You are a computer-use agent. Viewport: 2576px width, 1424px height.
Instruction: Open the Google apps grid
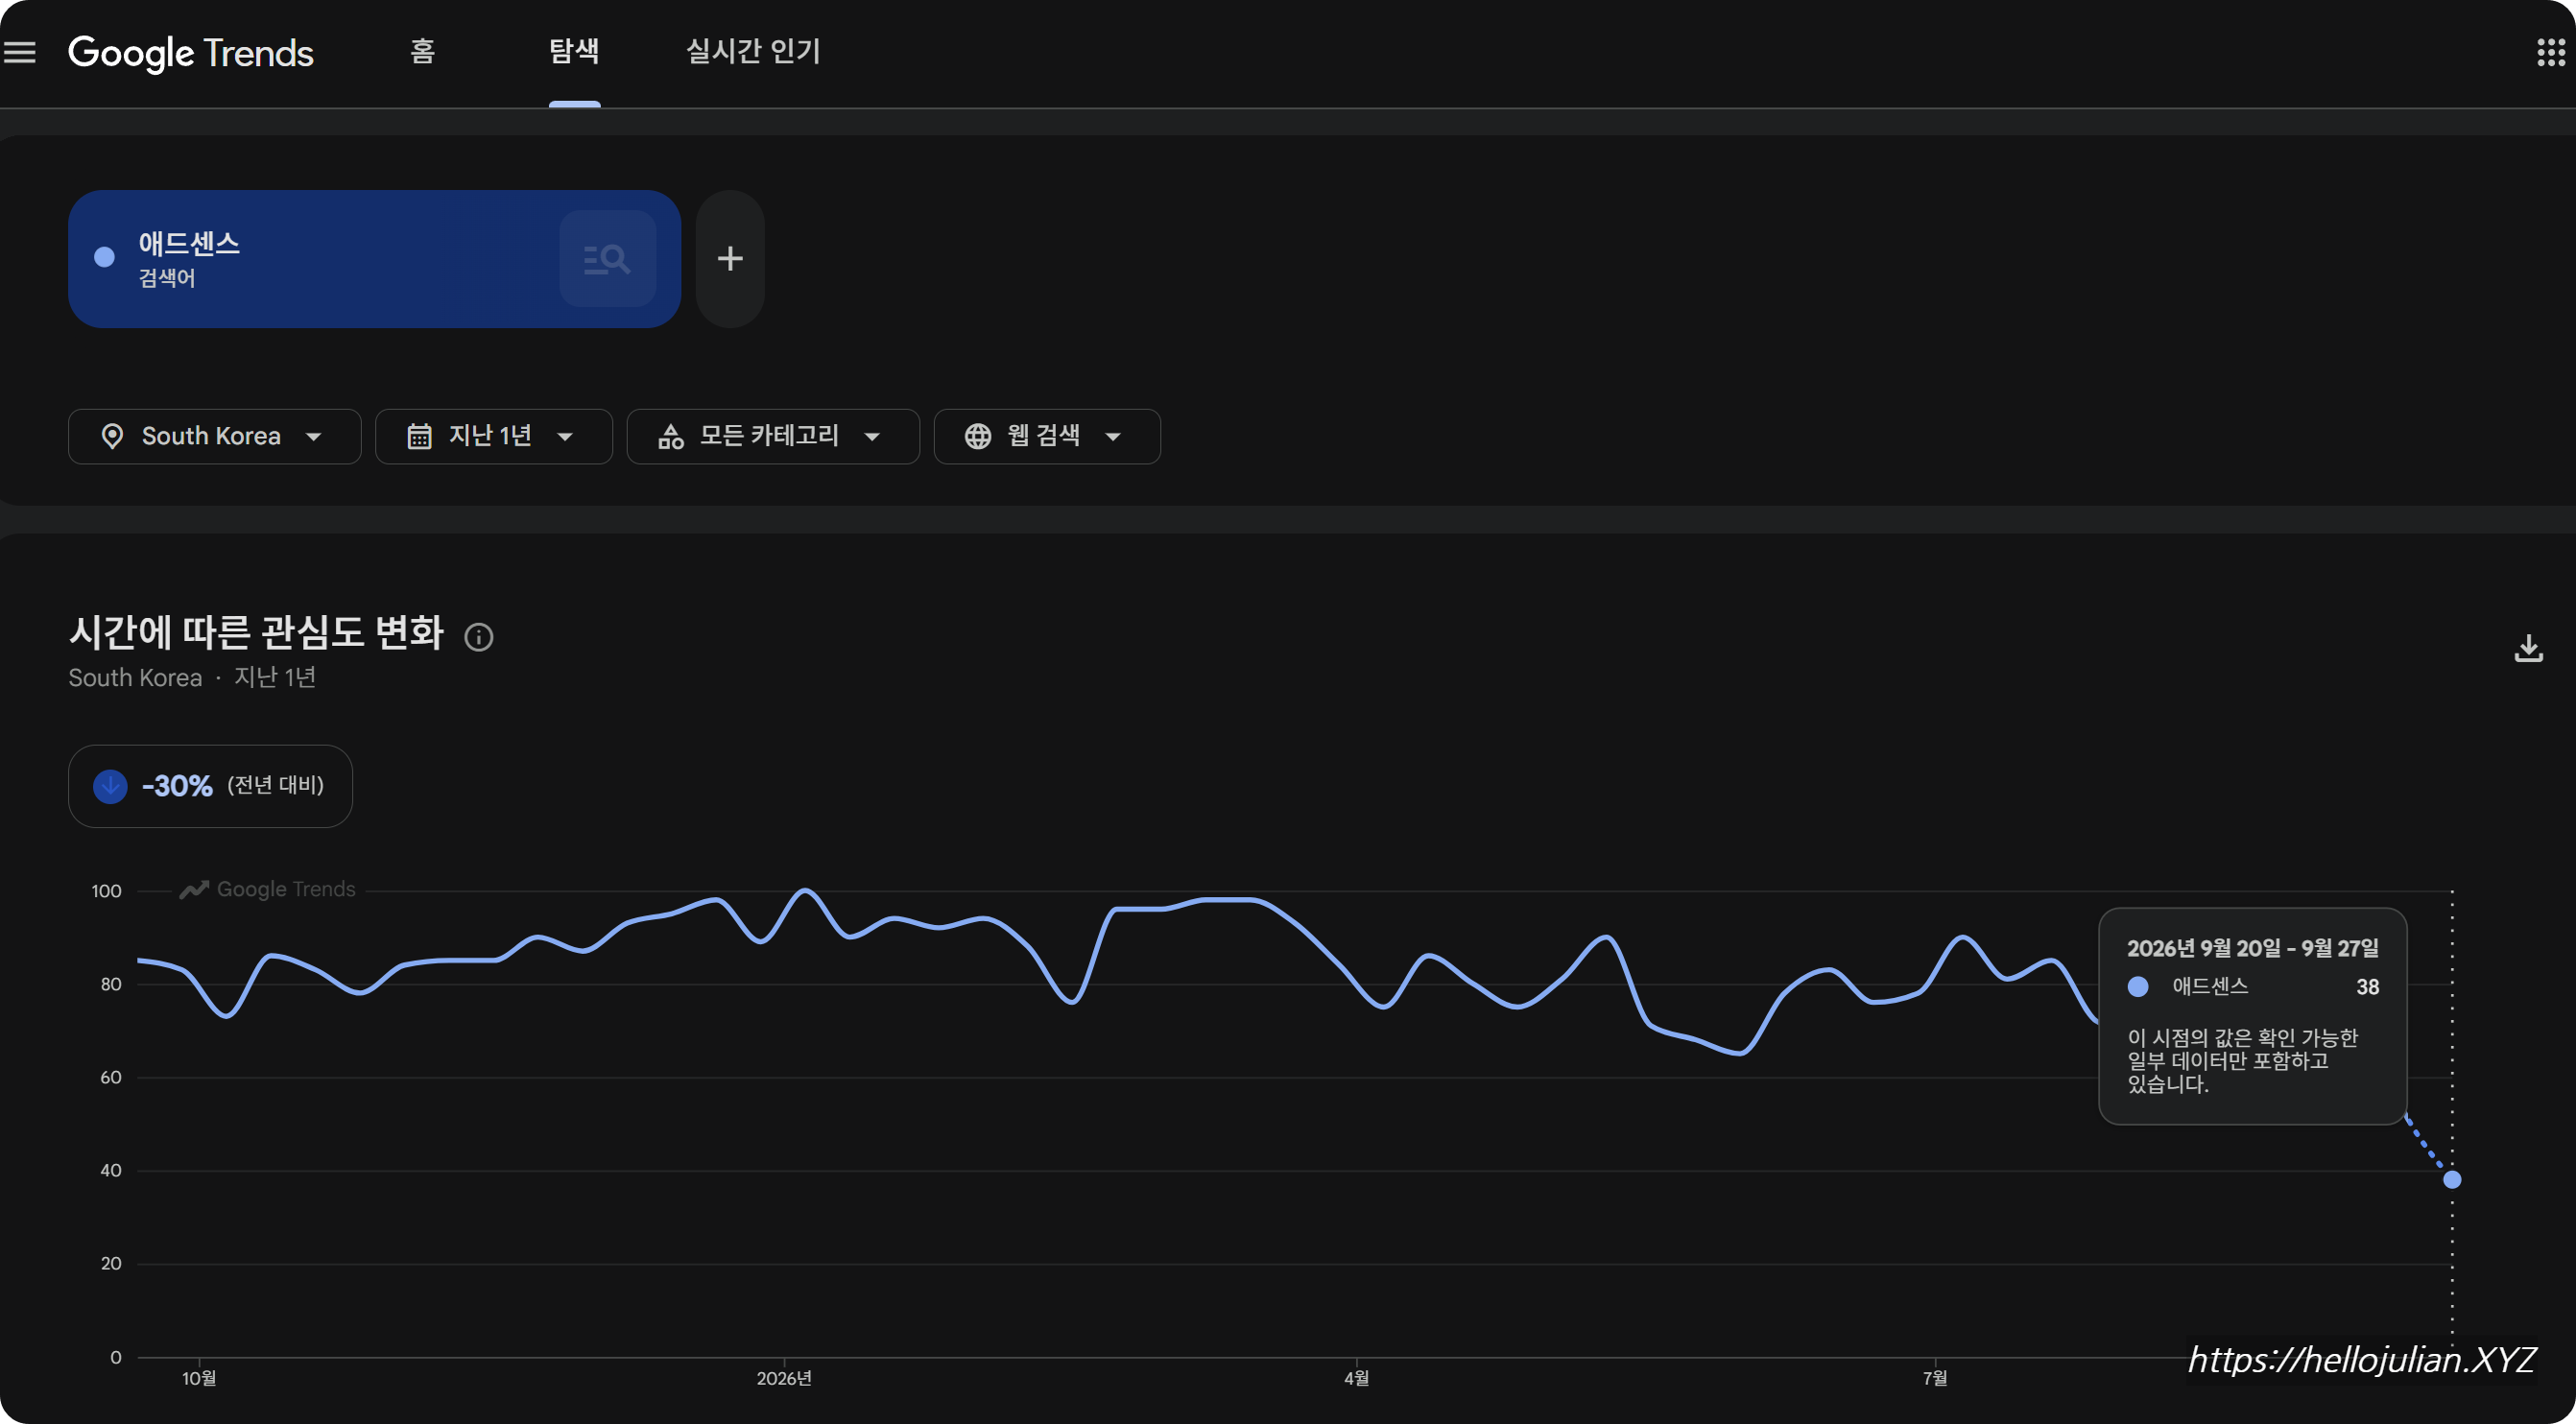point(2551,52)
